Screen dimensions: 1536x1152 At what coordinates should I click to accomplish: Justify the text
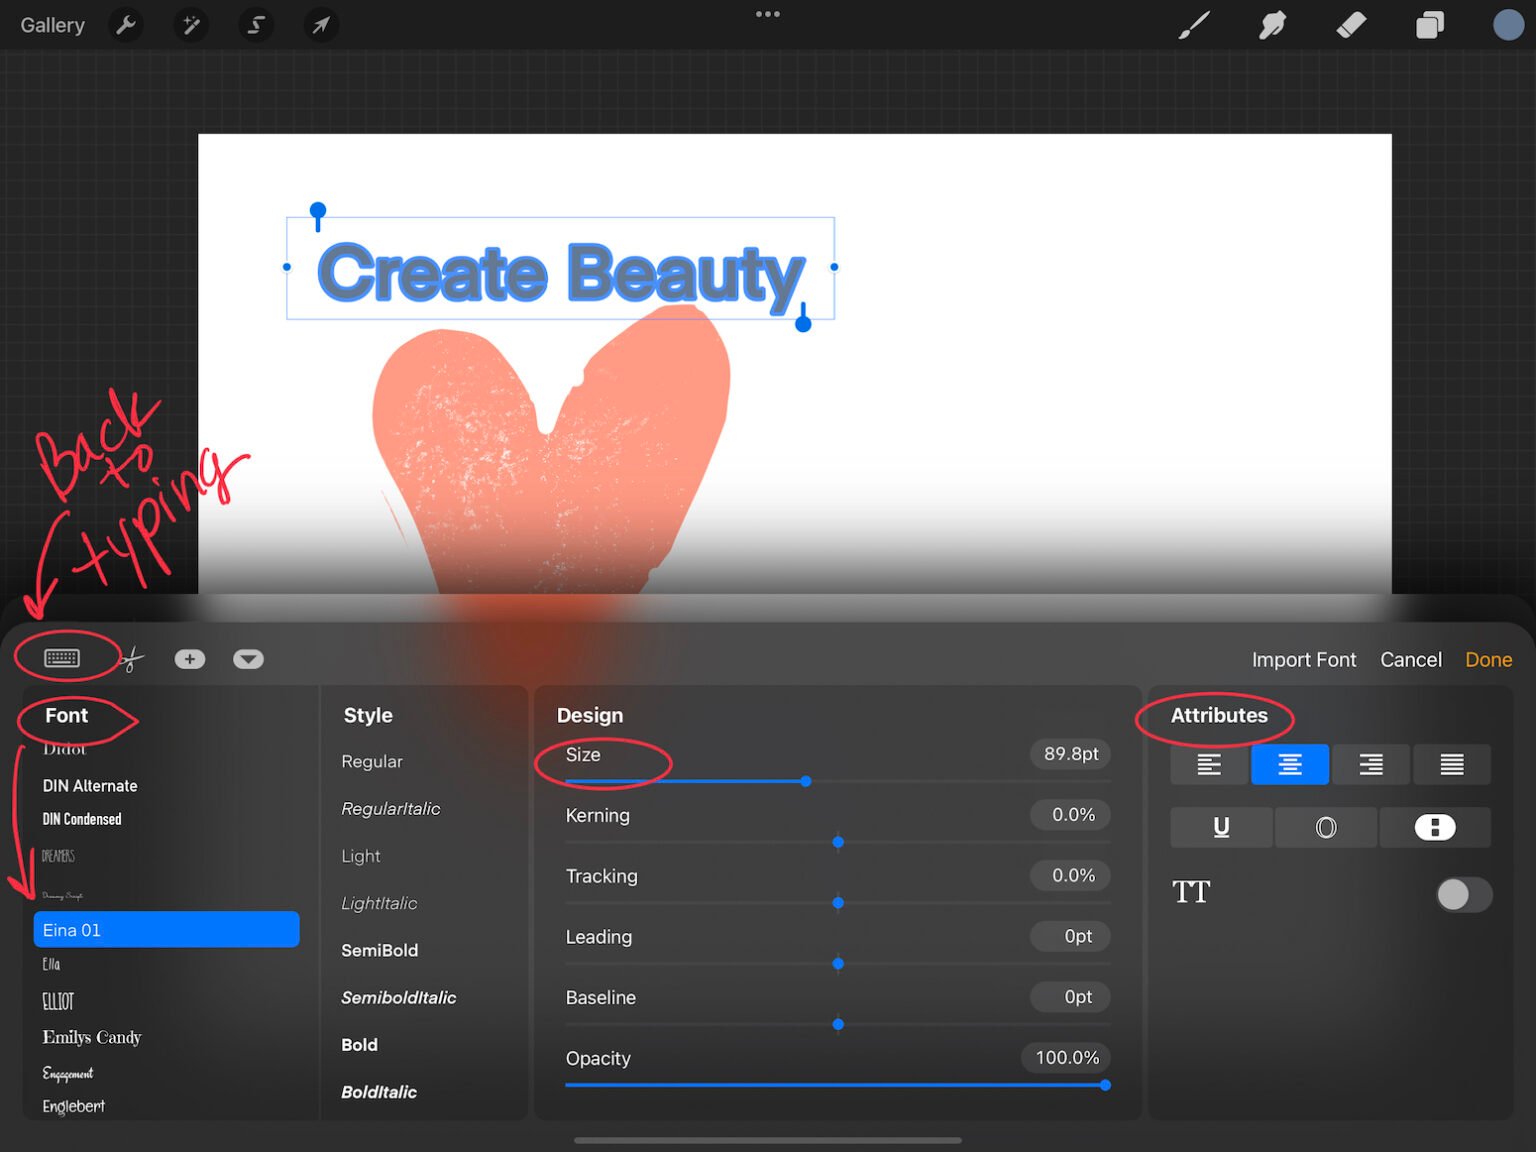click(x=1452, y=765)
